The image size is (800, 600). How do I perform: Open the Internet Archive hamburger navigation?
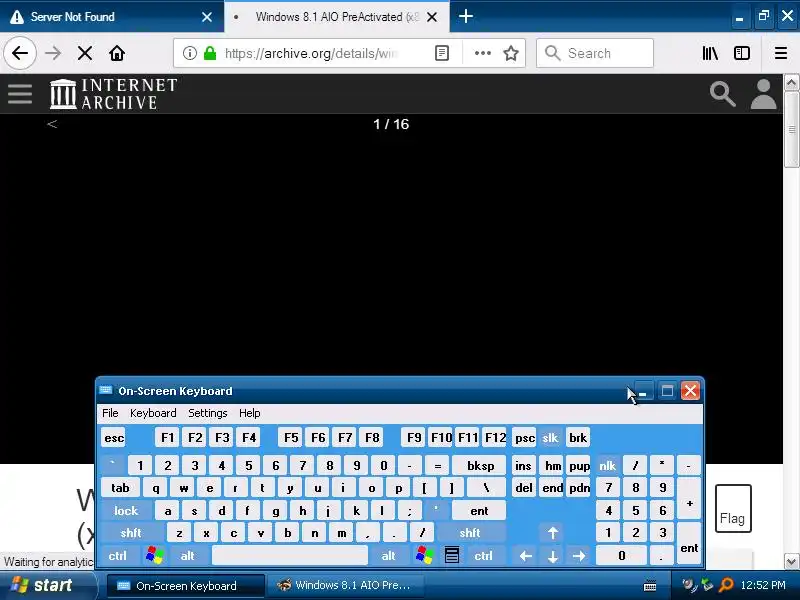pos(20,94)
